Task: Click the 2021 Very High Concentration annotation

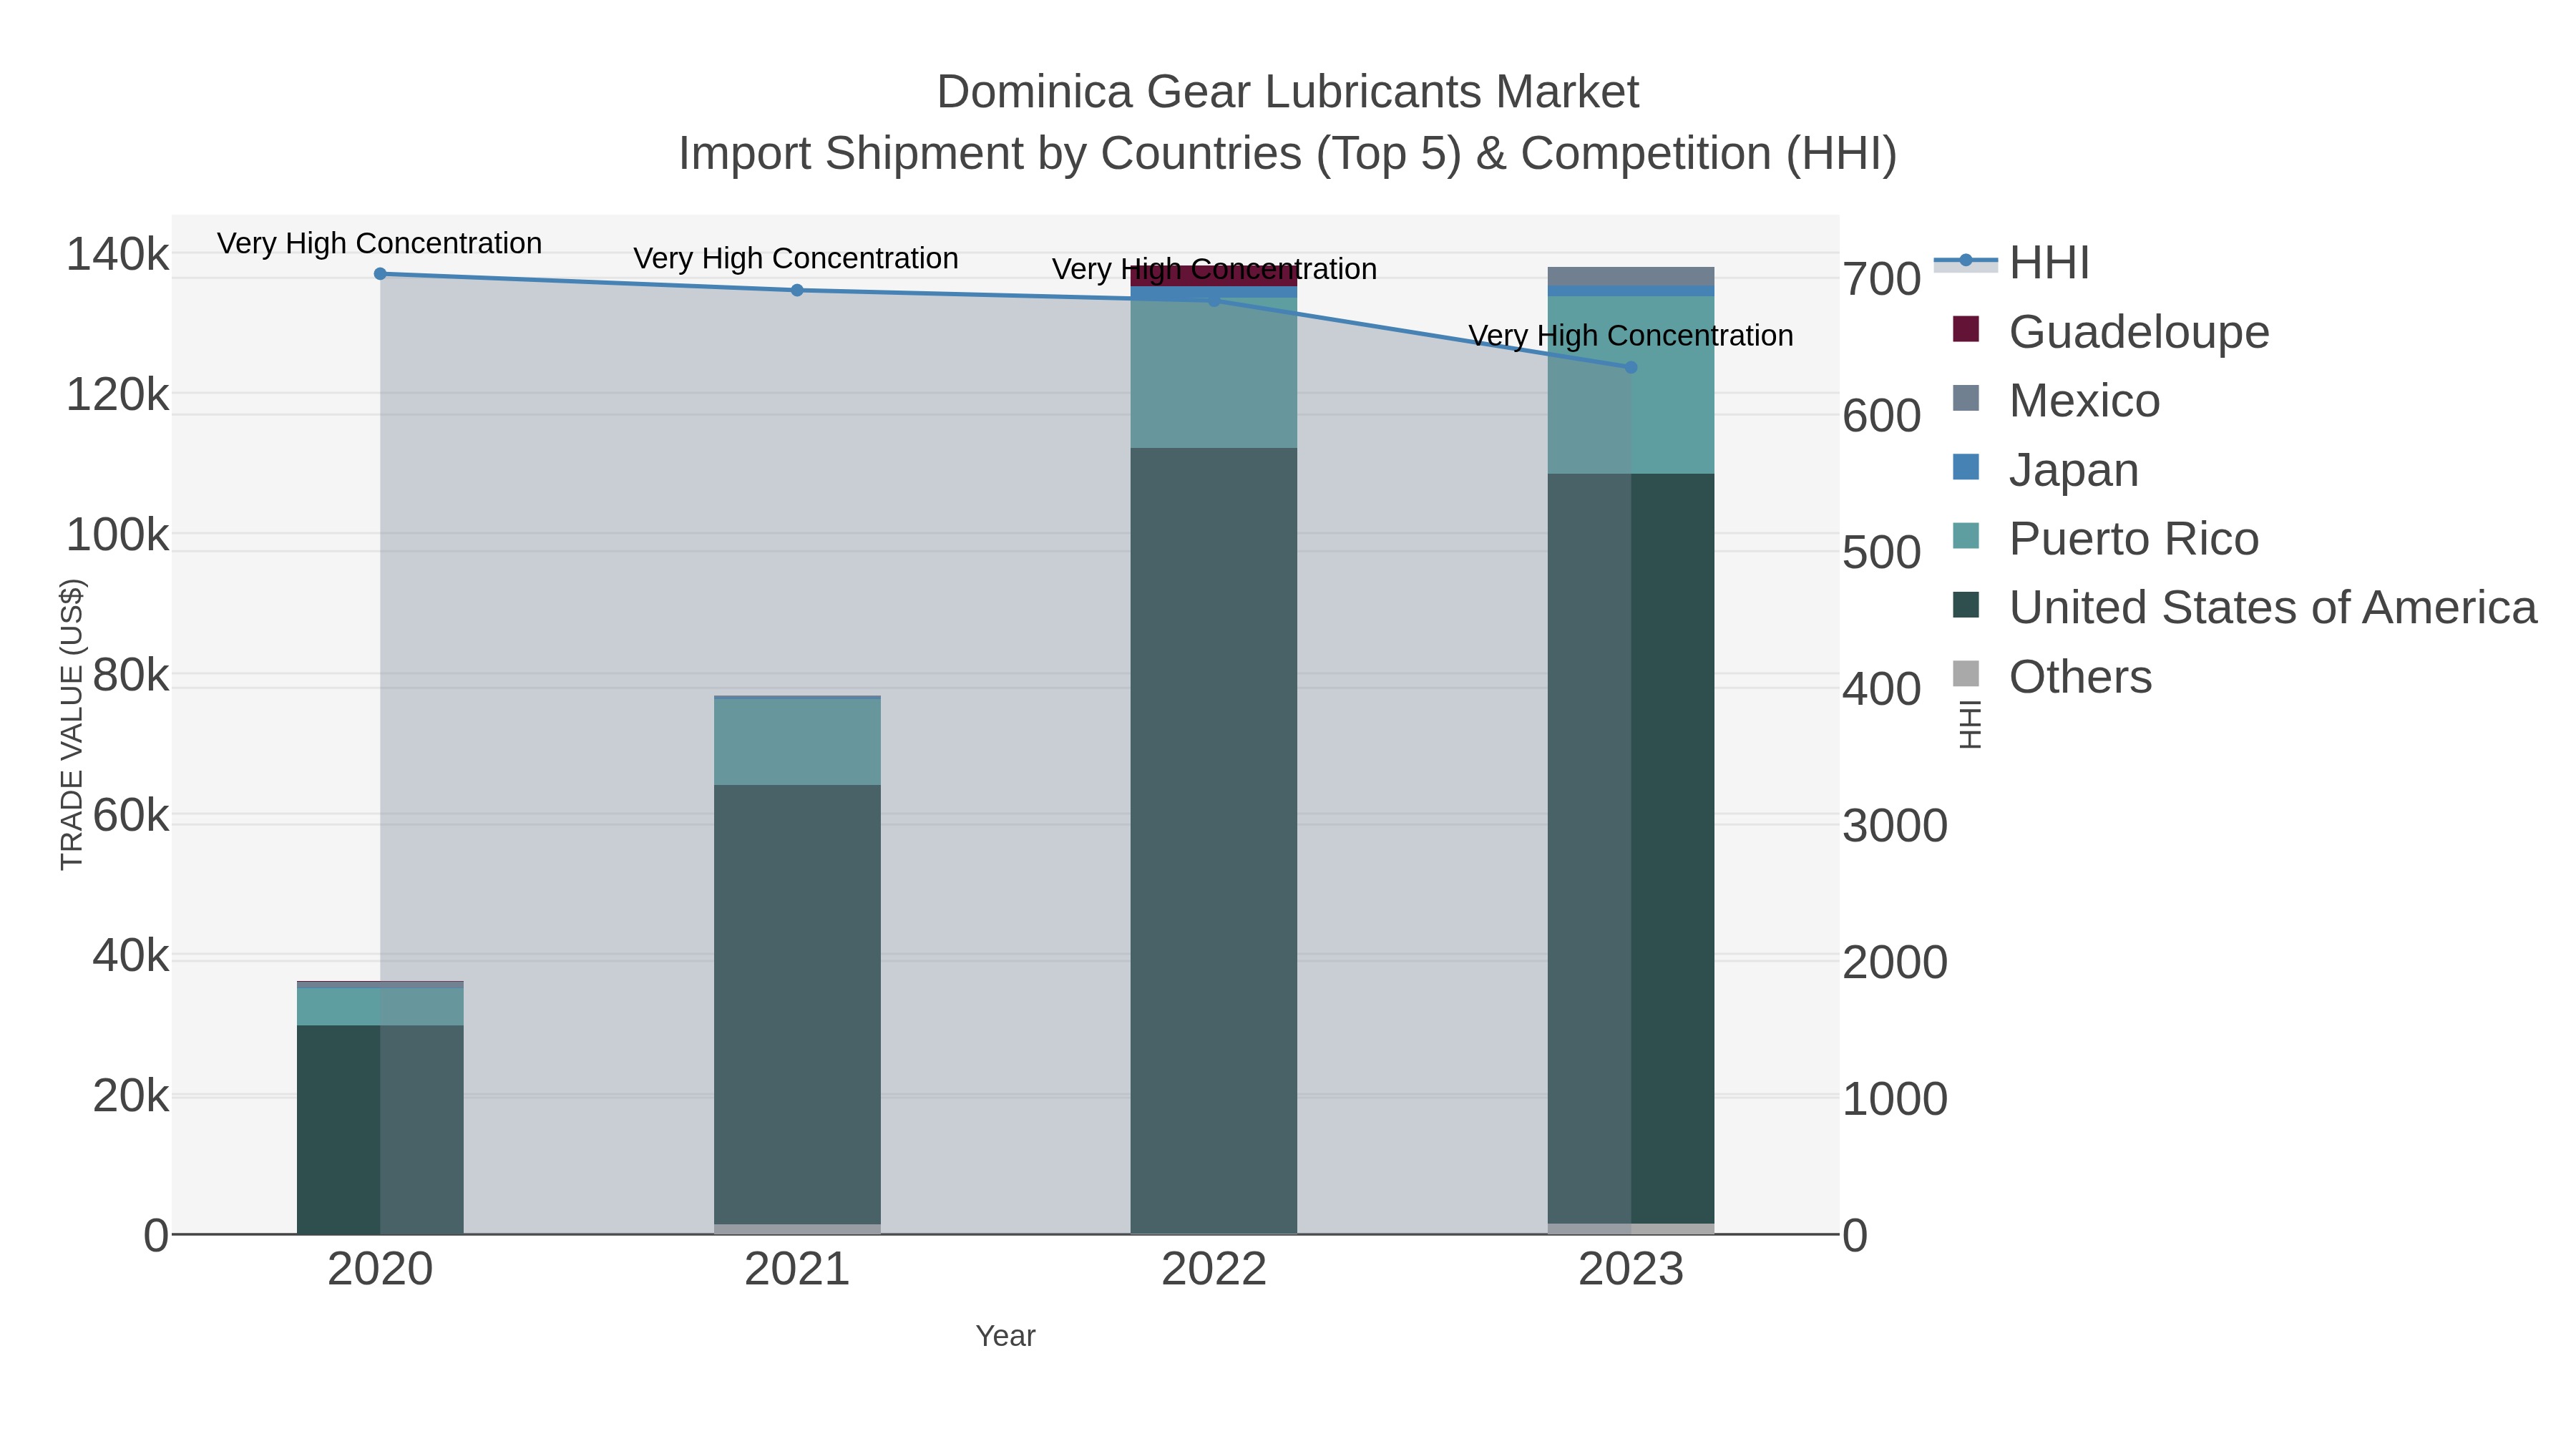Action: click(796, 258)
